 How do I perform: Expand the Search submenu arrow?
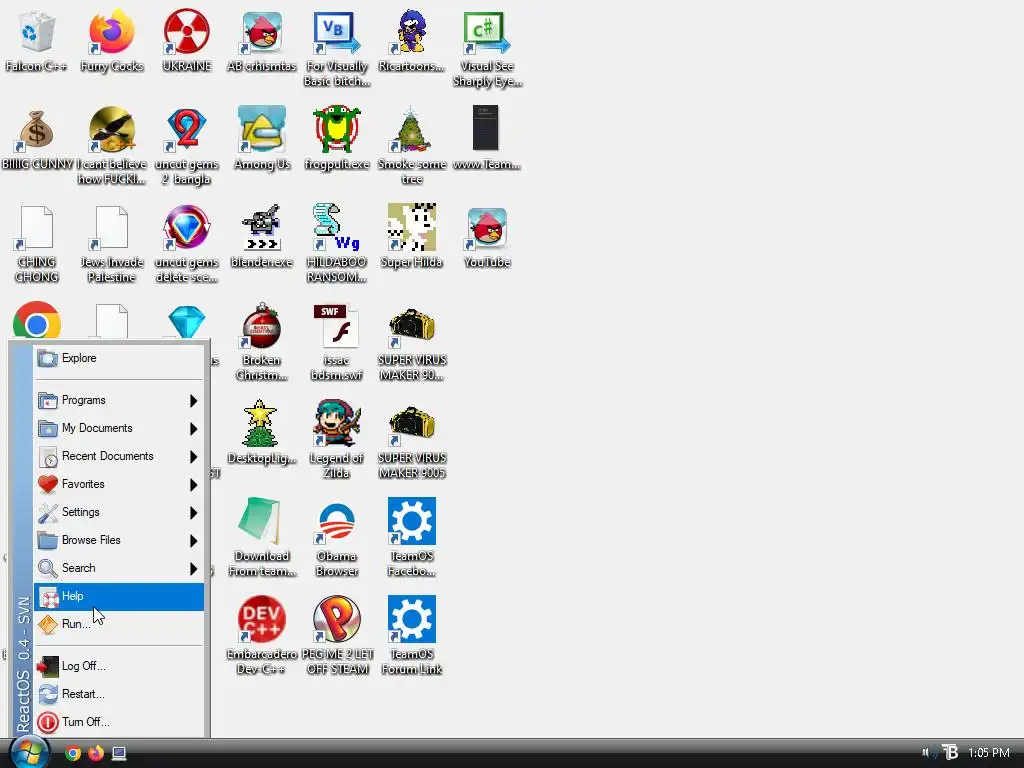[193, 569]
